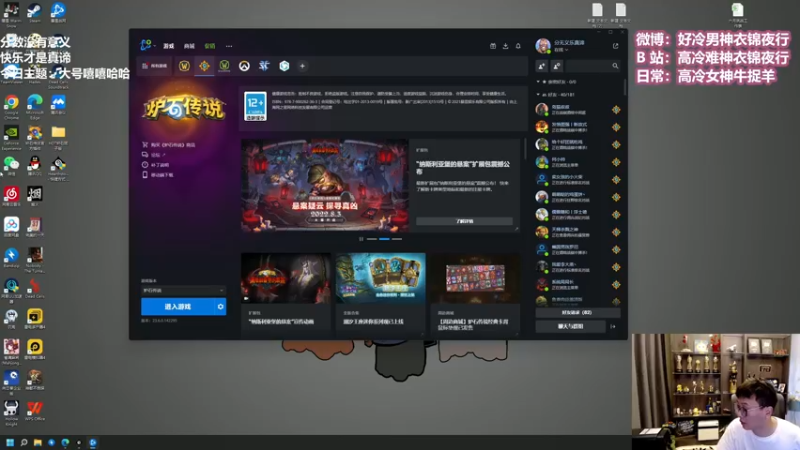The width and height of the screenshot is (800, 450).
Task: Click the arrow icon beside Chats and Groups
Action: coord(613,326)
